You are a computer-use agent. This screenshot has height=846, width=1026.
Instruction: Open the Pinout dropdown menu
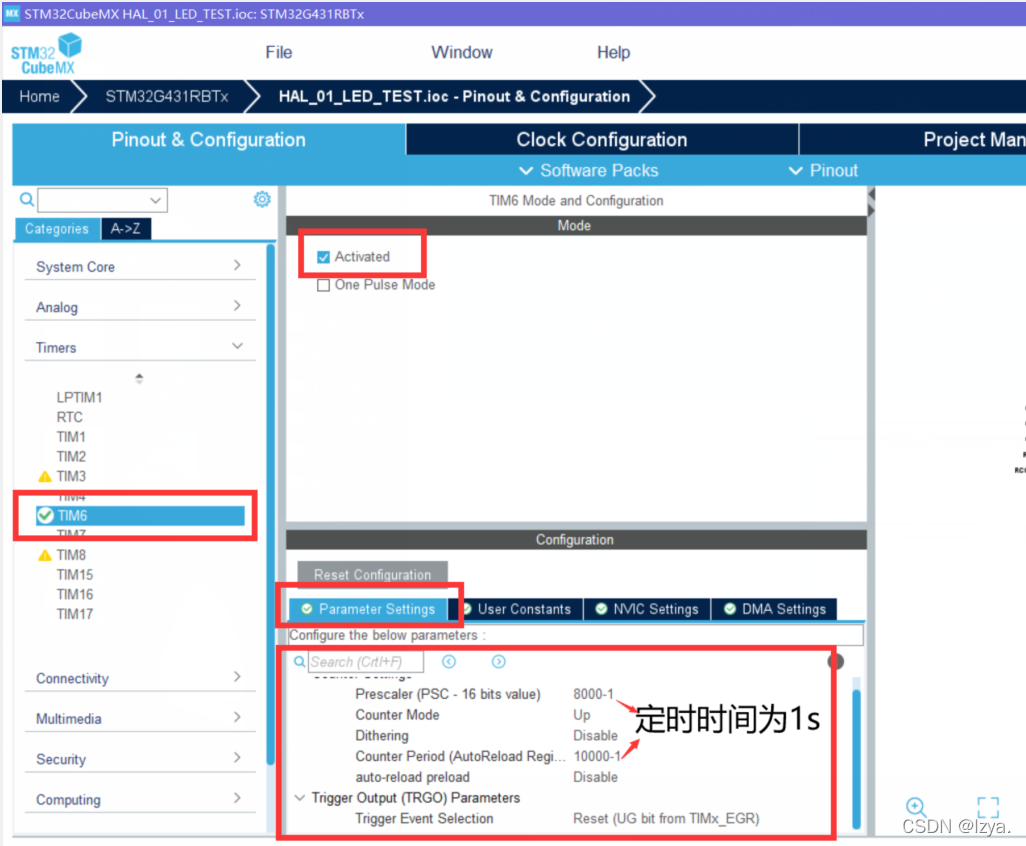(x=823, y=171)
